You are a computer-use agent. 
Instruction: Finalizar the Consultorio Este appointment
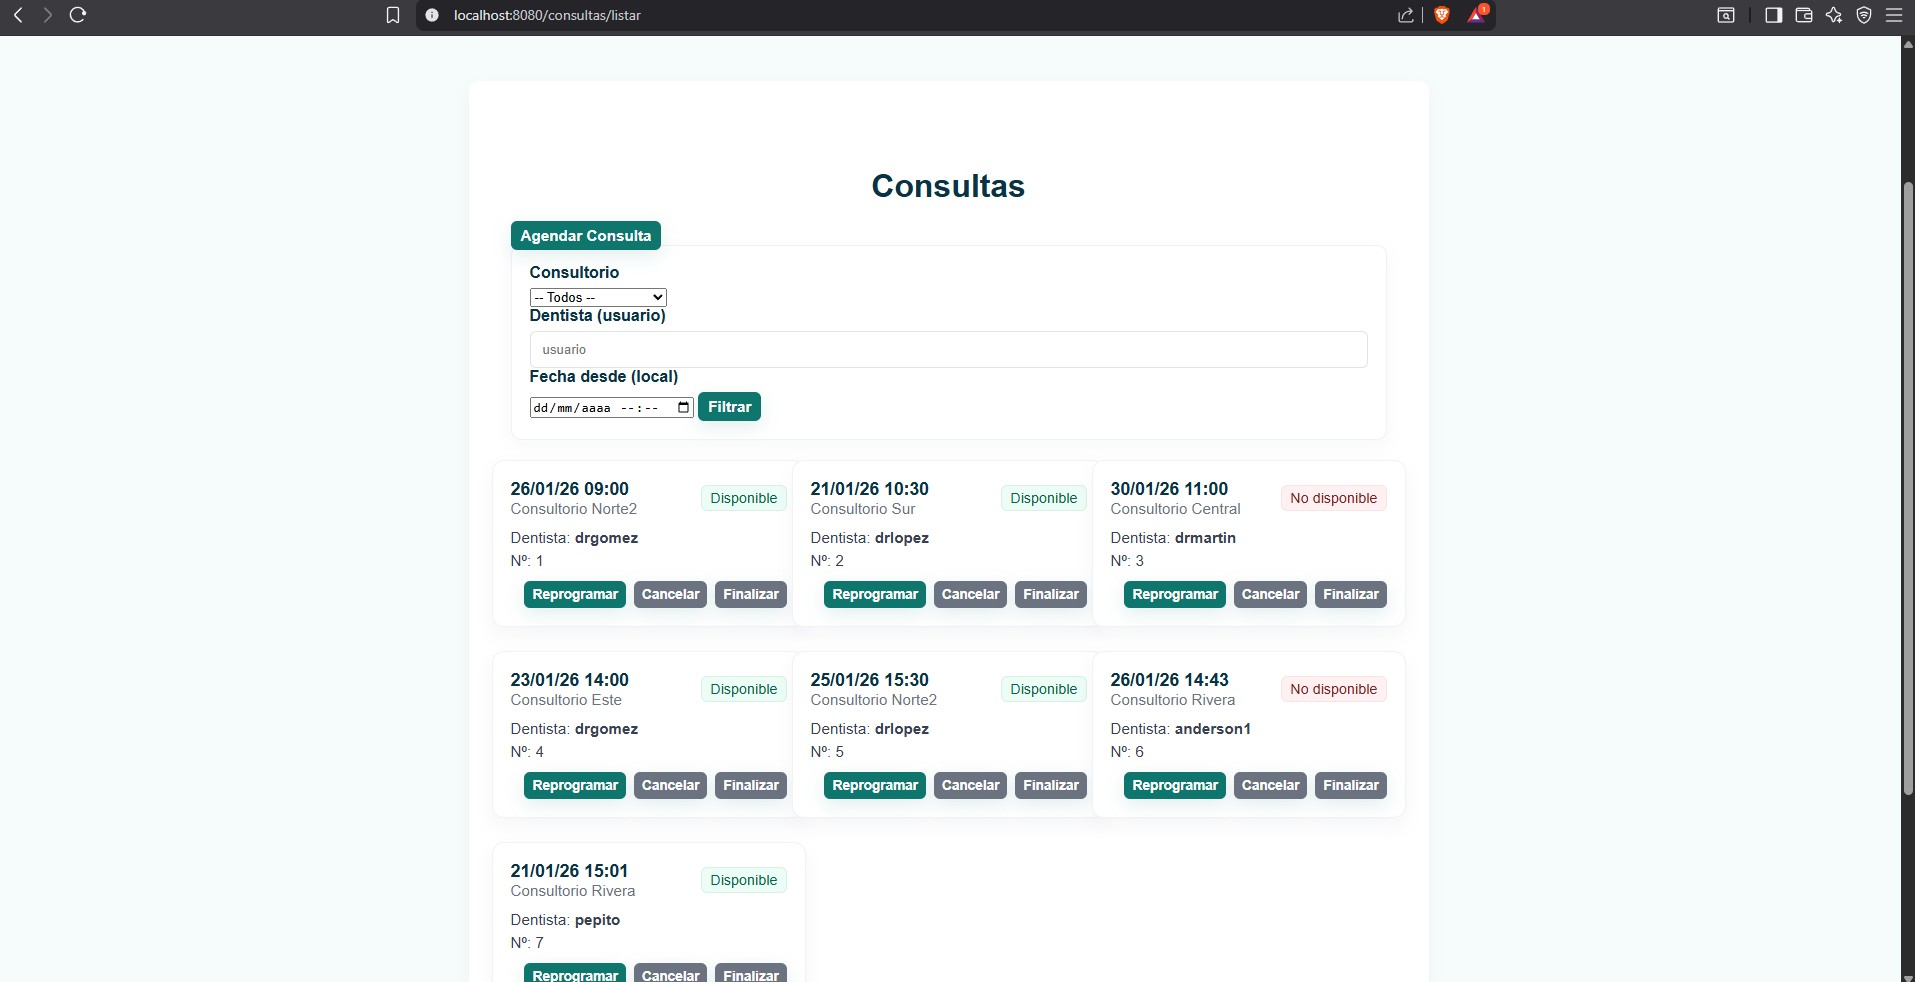[750, 785]
